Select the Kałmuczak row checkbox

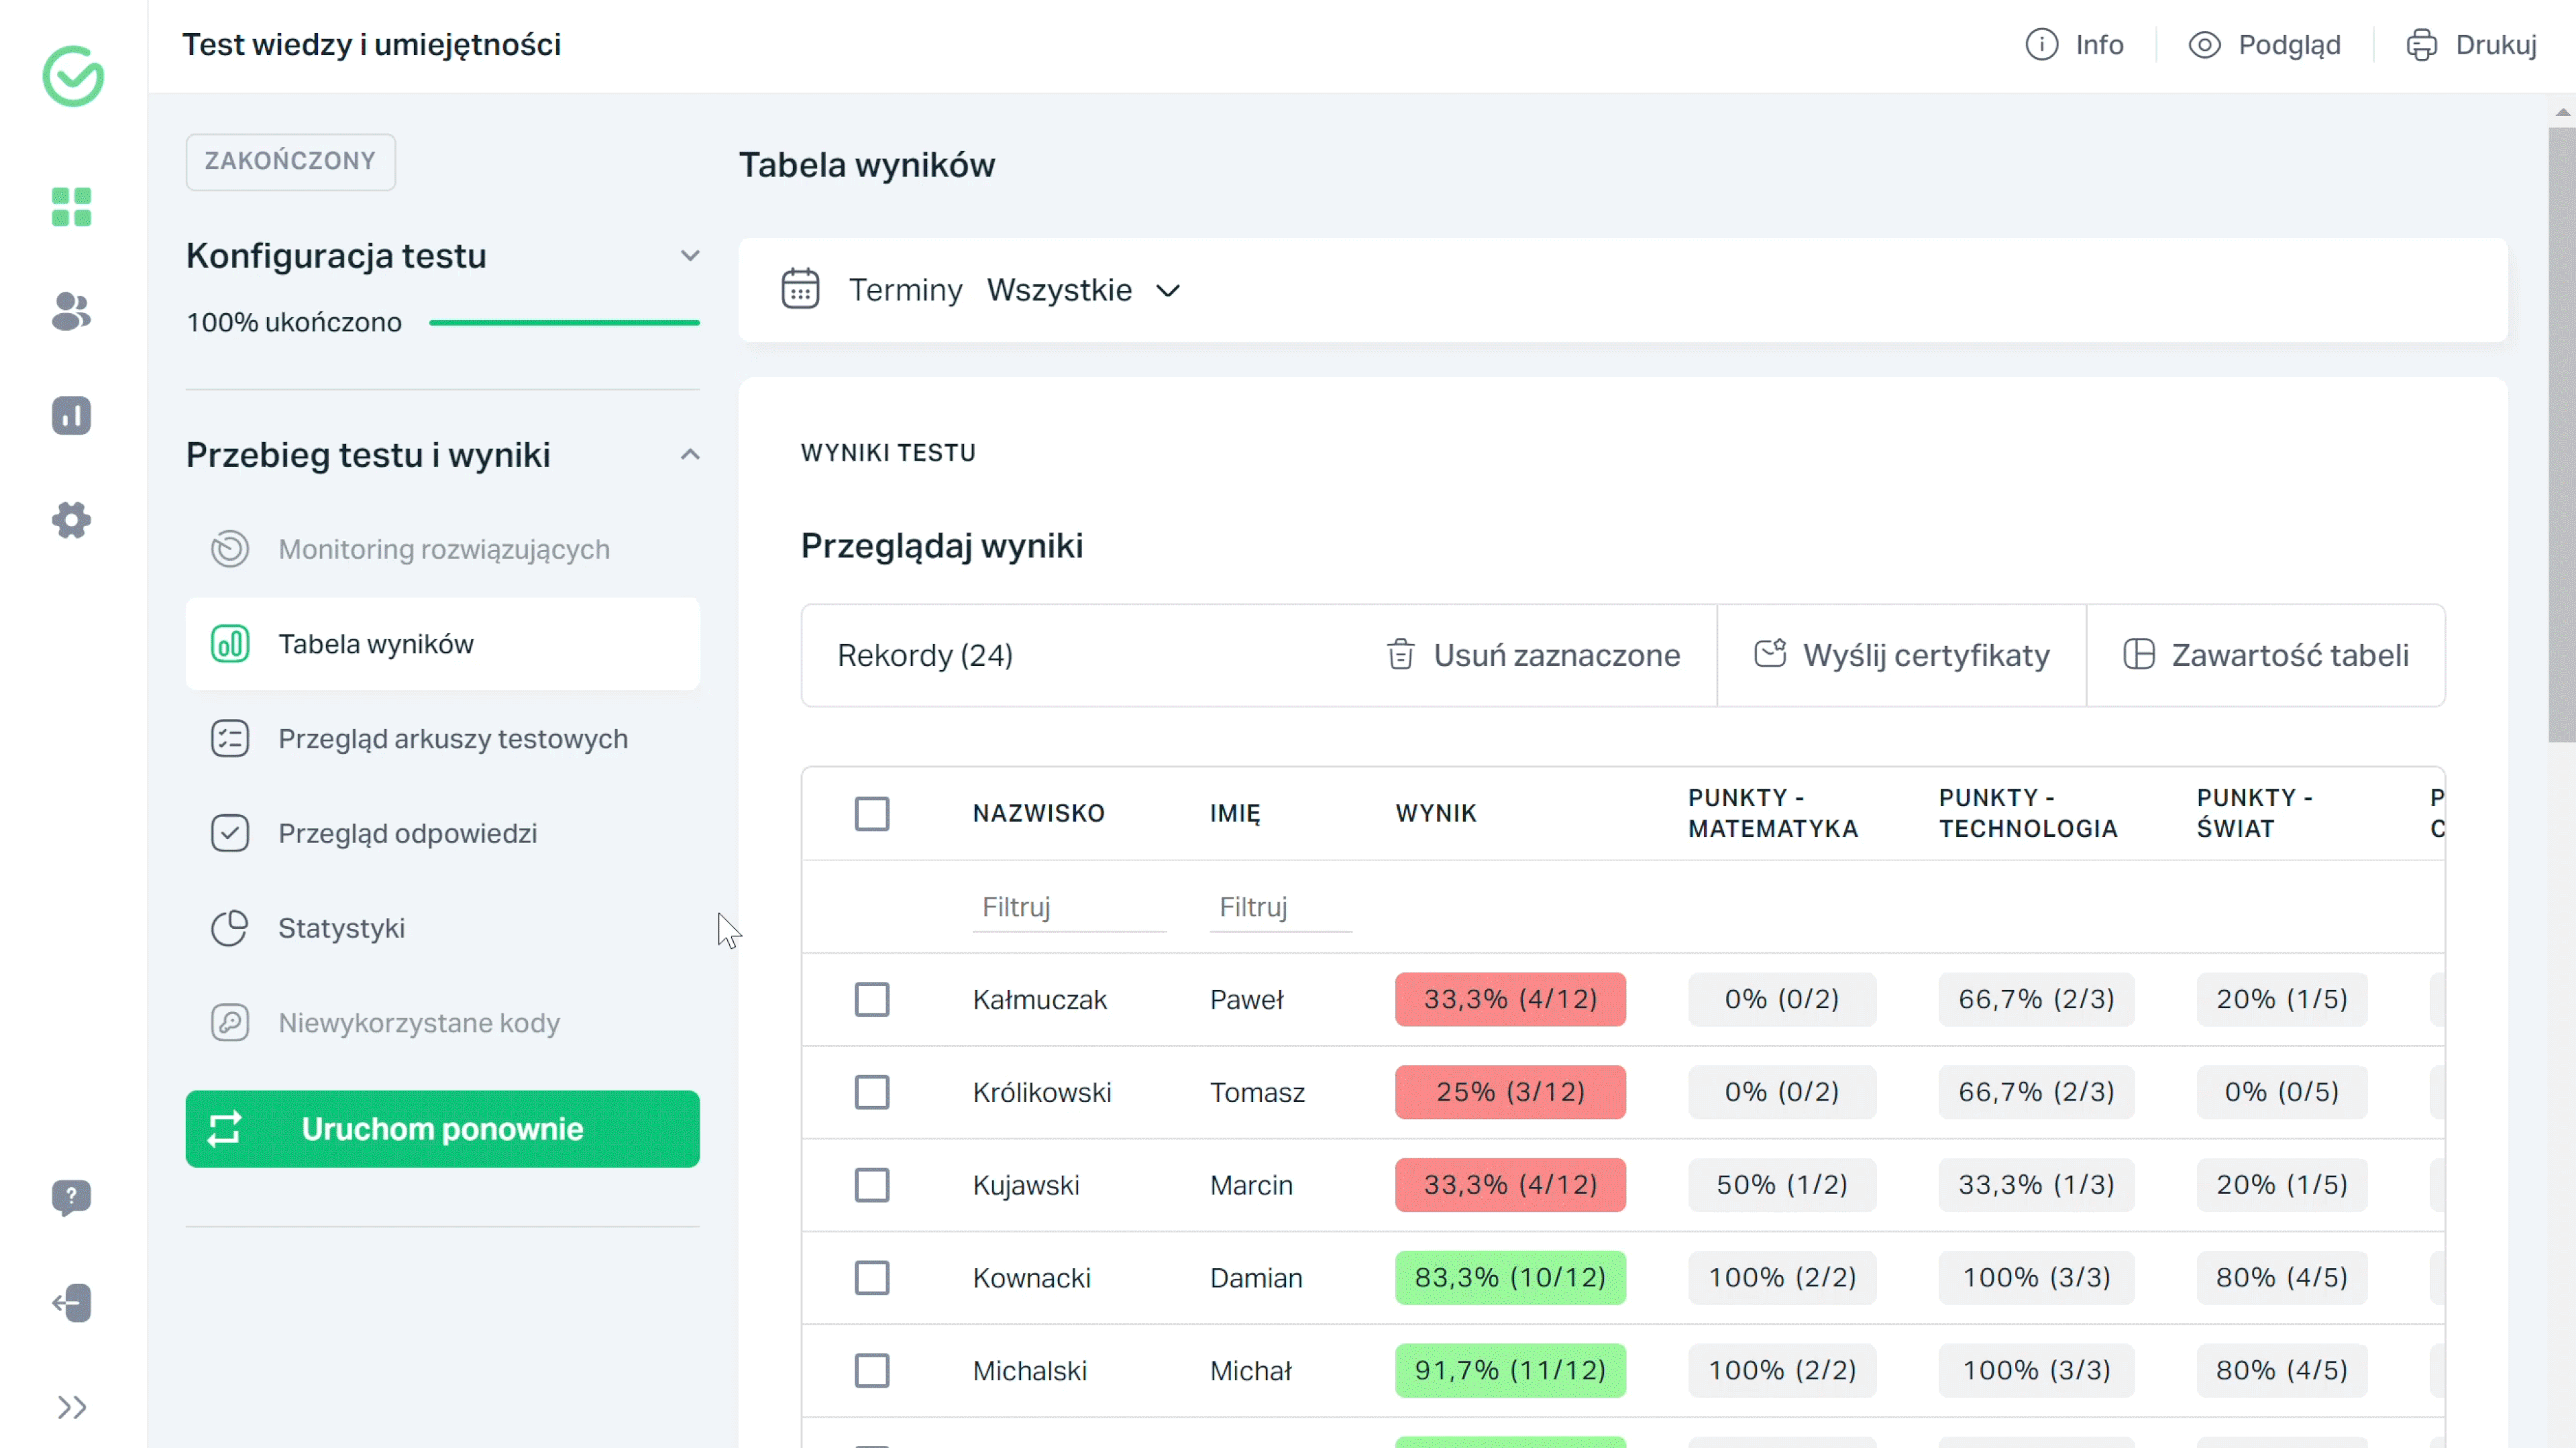tap(872, 999)
